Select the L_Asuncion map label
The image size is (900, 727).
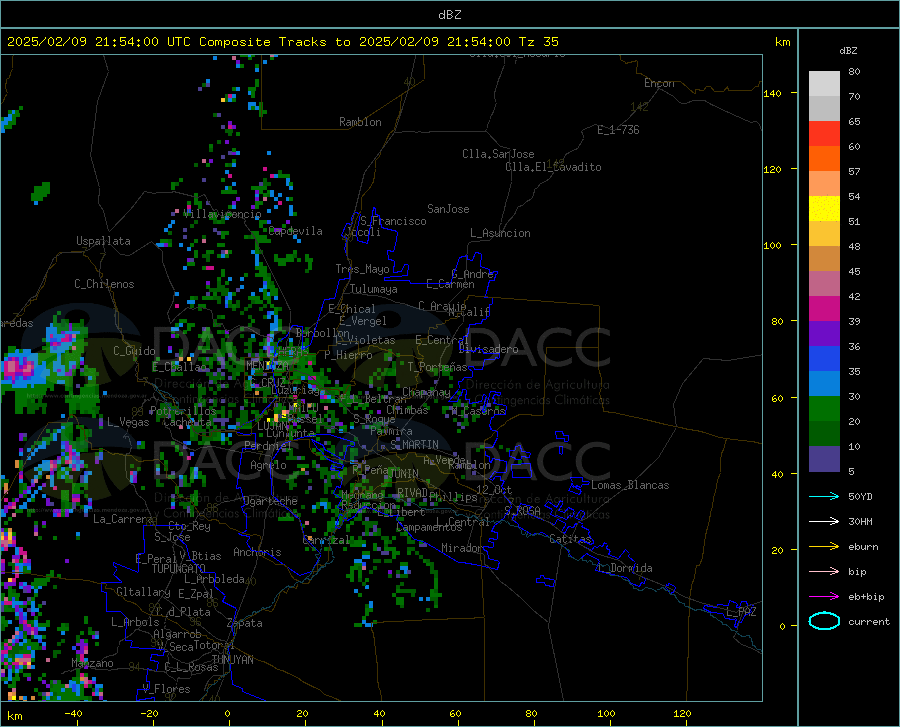pos(500,233)
